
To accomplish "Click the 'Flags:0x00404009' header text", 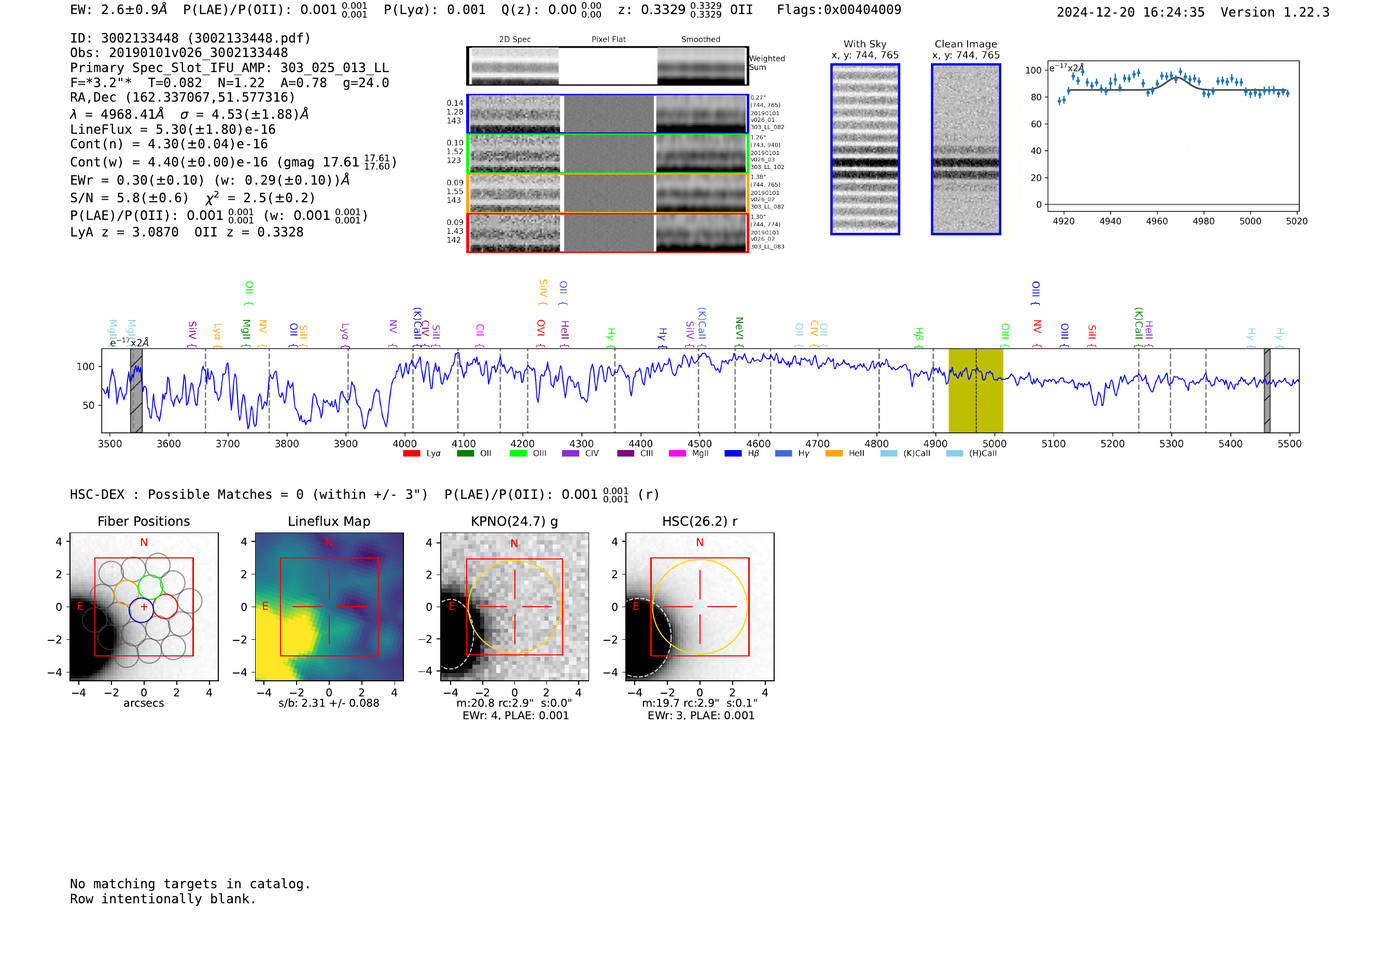I will (x=839, y=10).
